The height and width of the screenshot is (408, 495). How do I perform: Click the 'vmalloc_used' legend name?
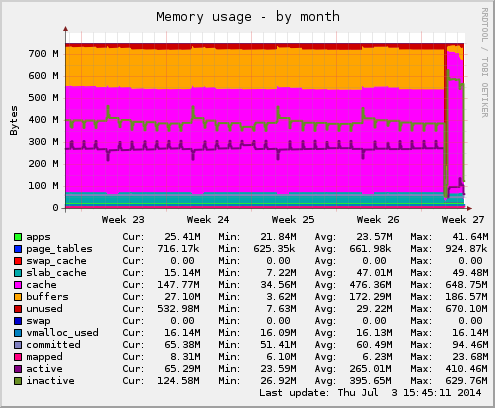62,333
